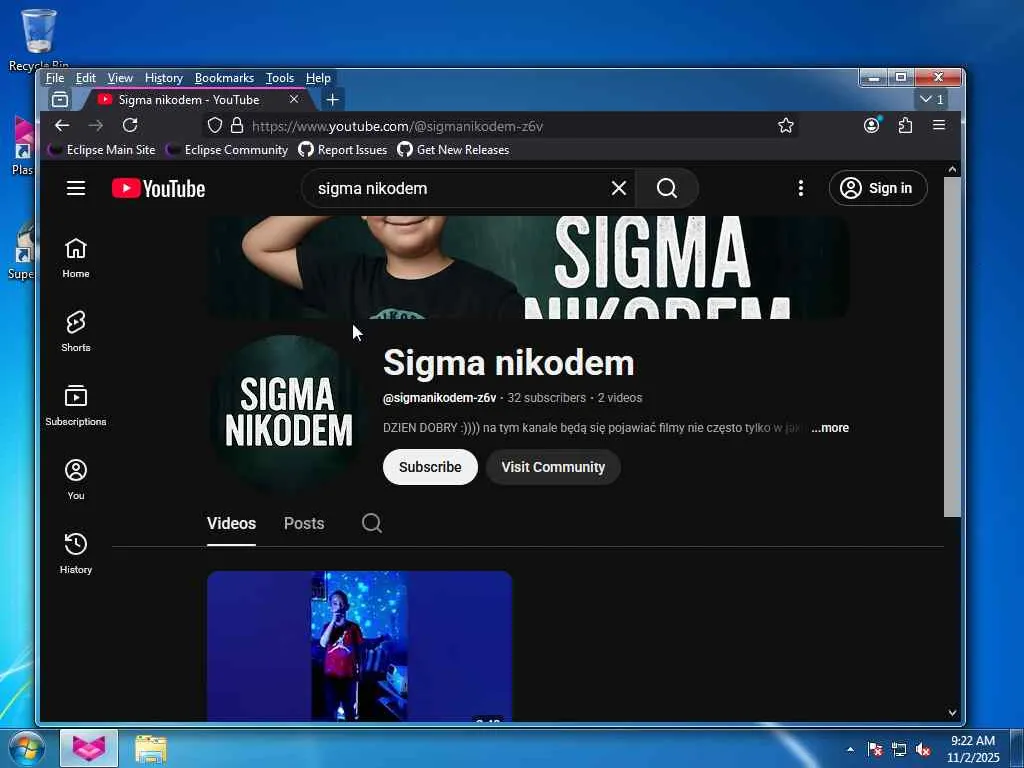Click scrollbar up arrow

click(x=952, y=170)
